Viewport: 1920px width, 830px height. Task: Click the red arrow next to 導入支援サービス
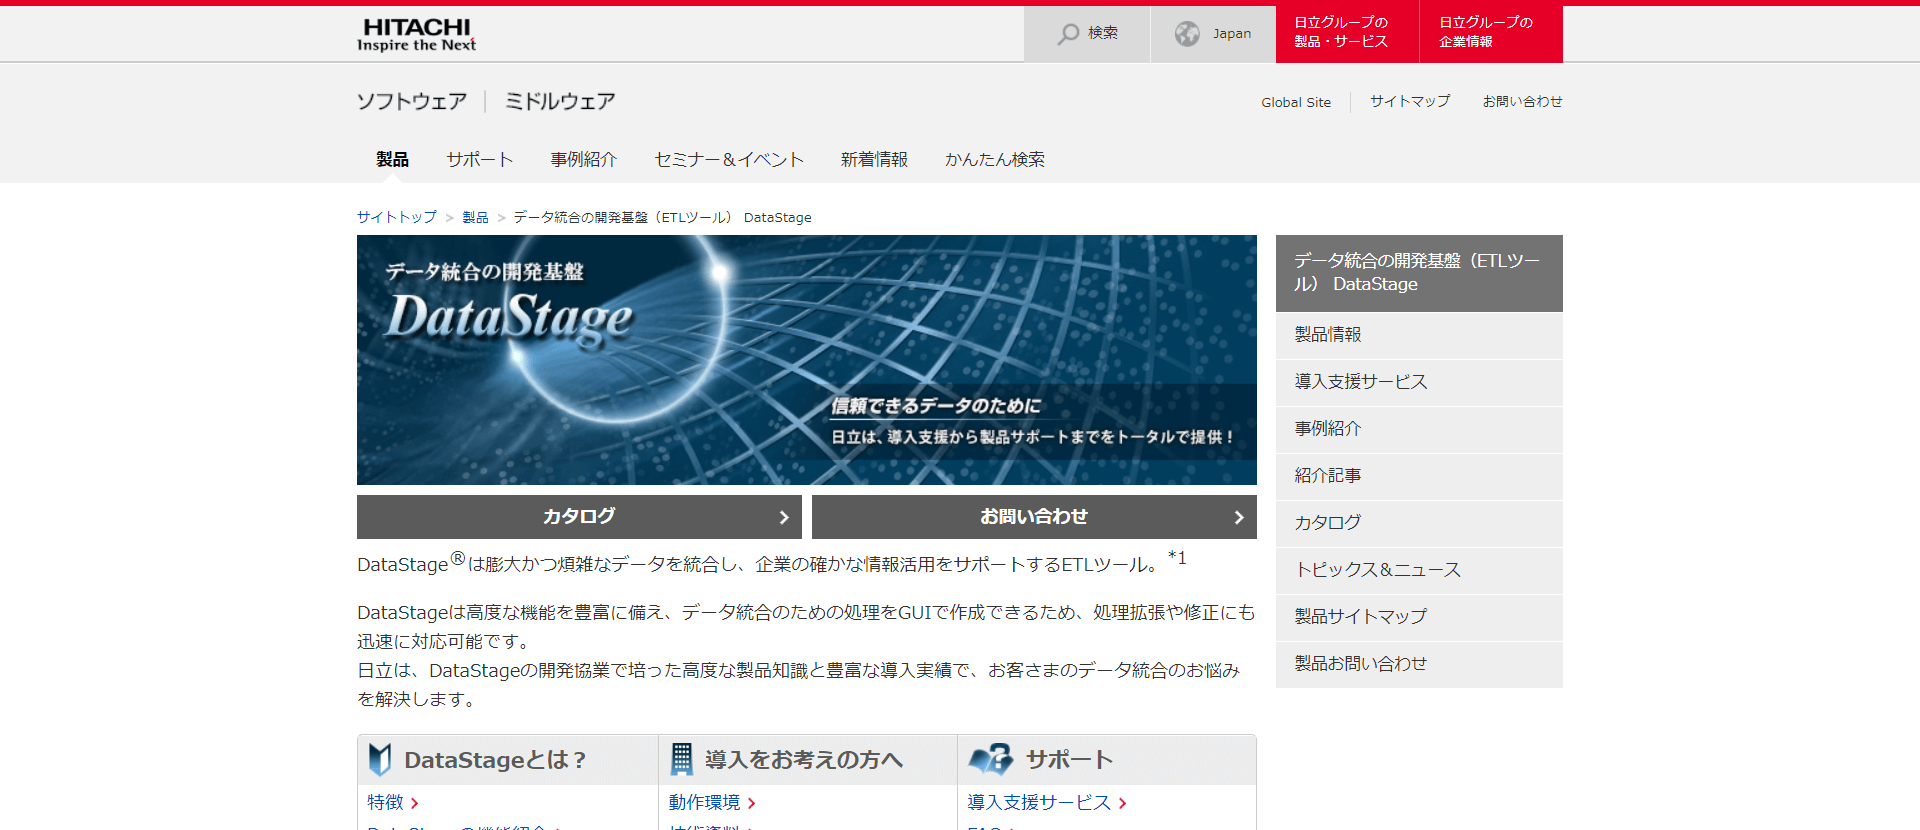tap(1123, 803)
